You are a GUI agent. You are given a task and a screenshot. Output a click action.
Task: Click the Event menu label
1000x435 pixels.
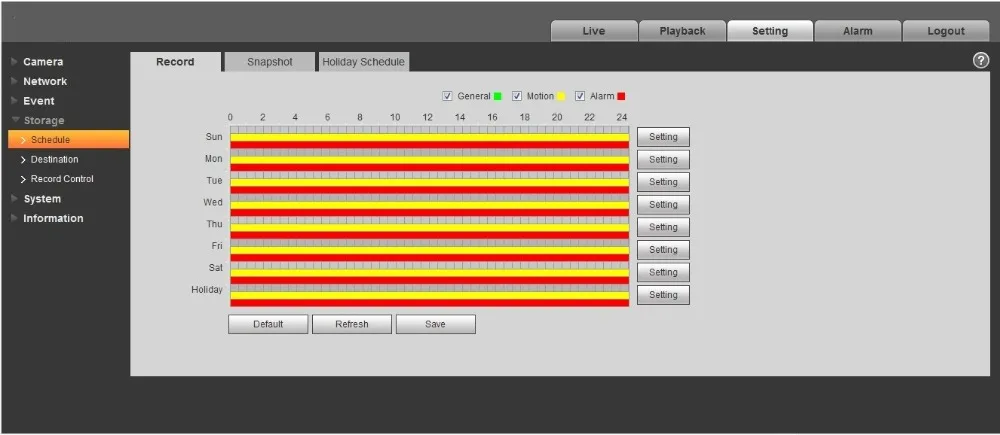(39, 101)
